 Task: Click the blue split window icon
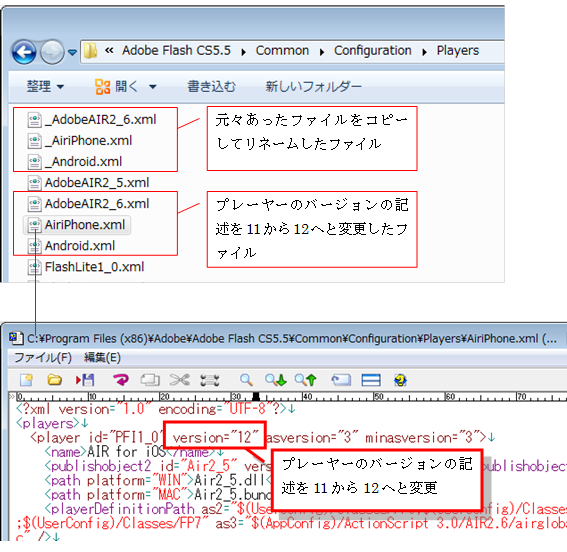pyautogui.click(x=371, y=380)
